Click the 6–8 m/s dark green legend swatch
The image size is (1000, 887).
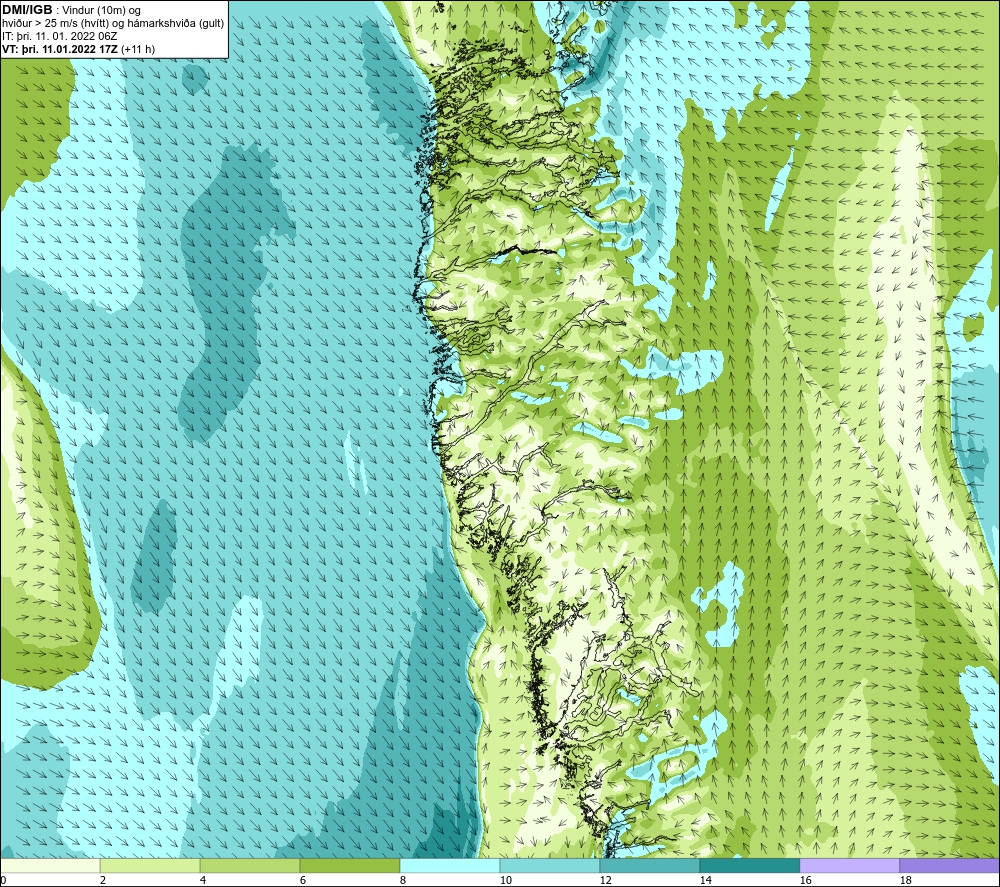tap(349, 865)
